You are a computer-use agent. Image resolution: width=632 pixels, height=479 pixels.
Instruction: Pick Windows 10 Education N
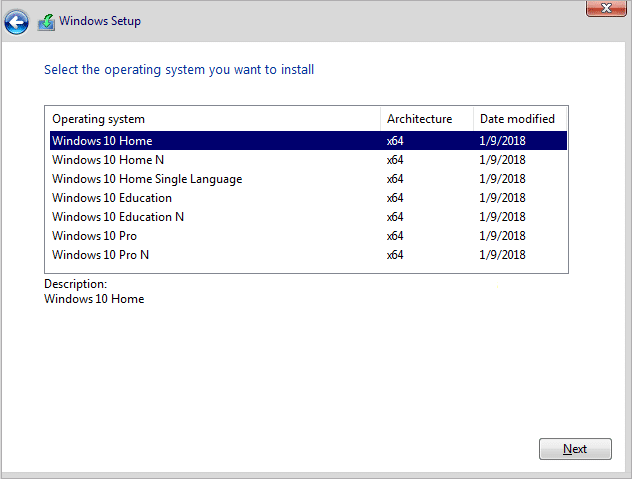point(118,217)
